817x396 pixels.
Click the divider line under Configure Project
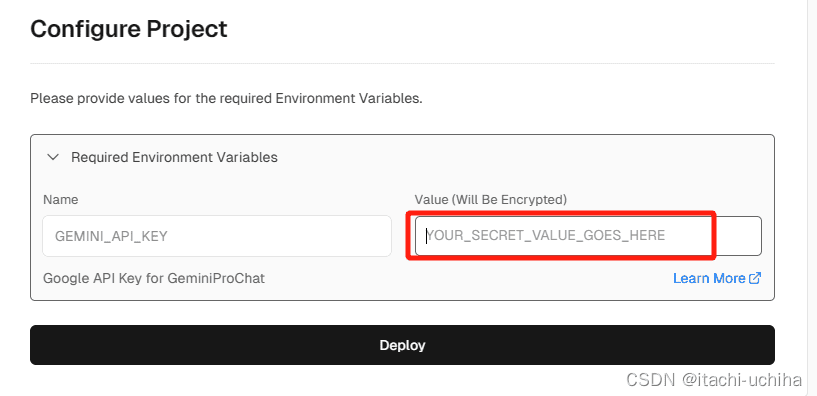pyautogui.click(x=402, y=64)
